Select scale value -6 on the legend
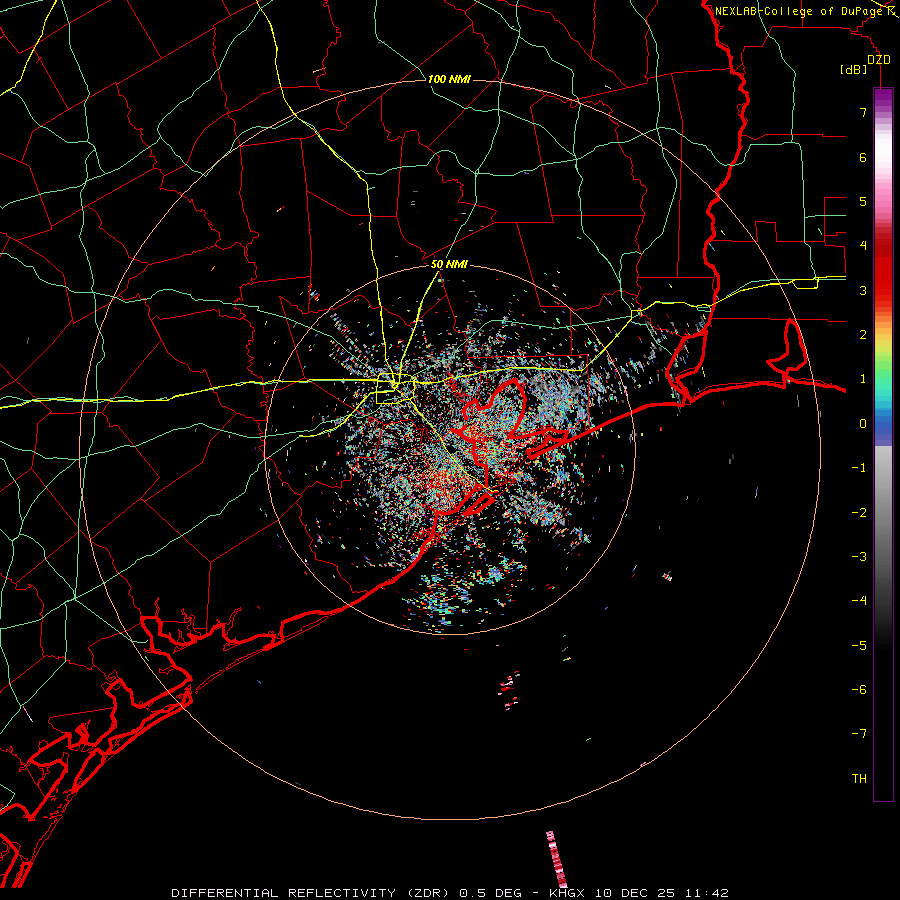 pos(859,690)
